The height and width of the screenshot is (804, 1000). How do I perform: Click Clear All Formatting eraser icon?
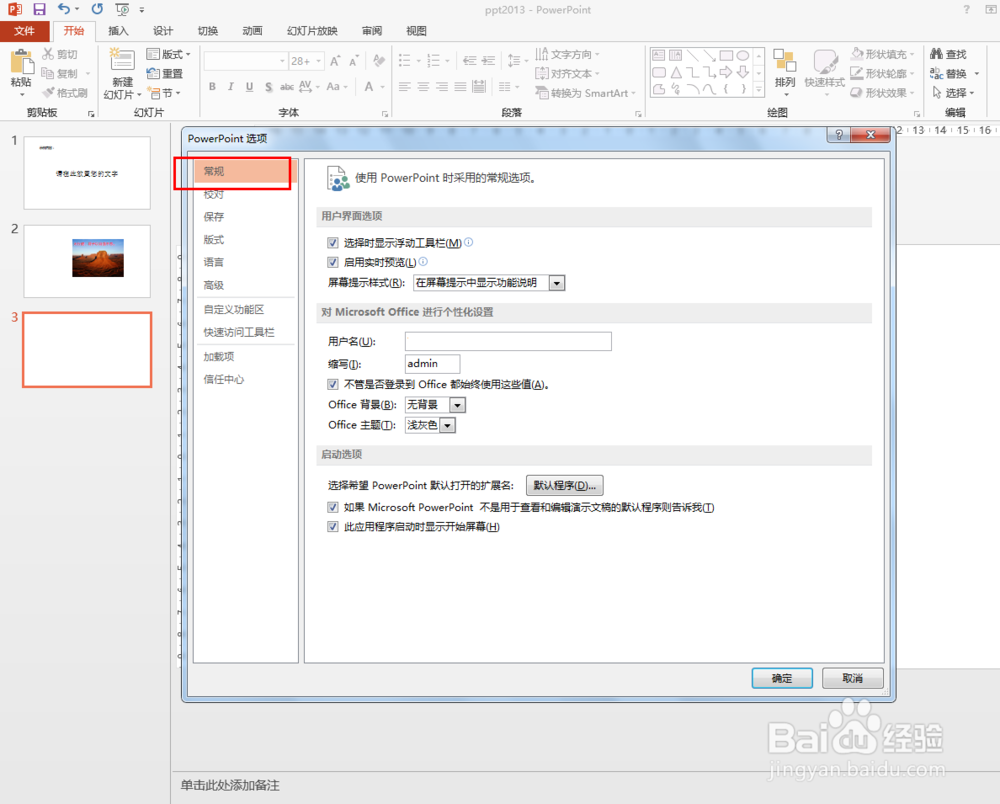coord(379,61)
